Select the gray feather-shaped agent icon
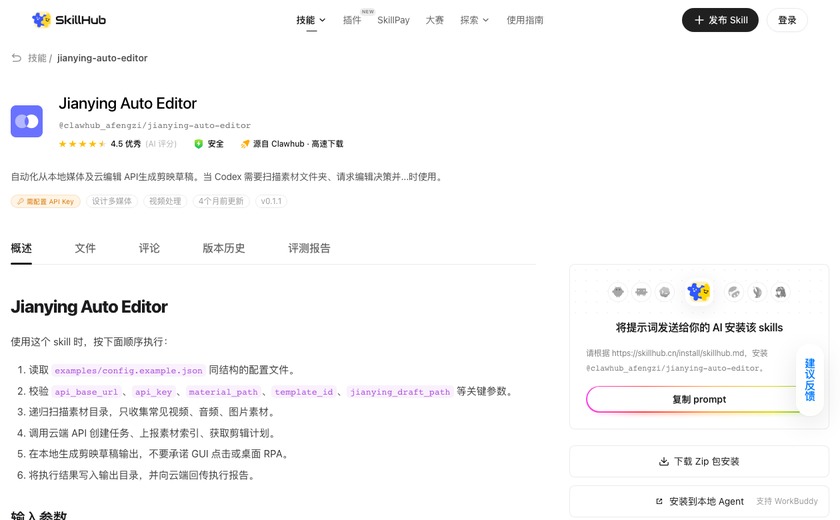 [x=757, y=292]
